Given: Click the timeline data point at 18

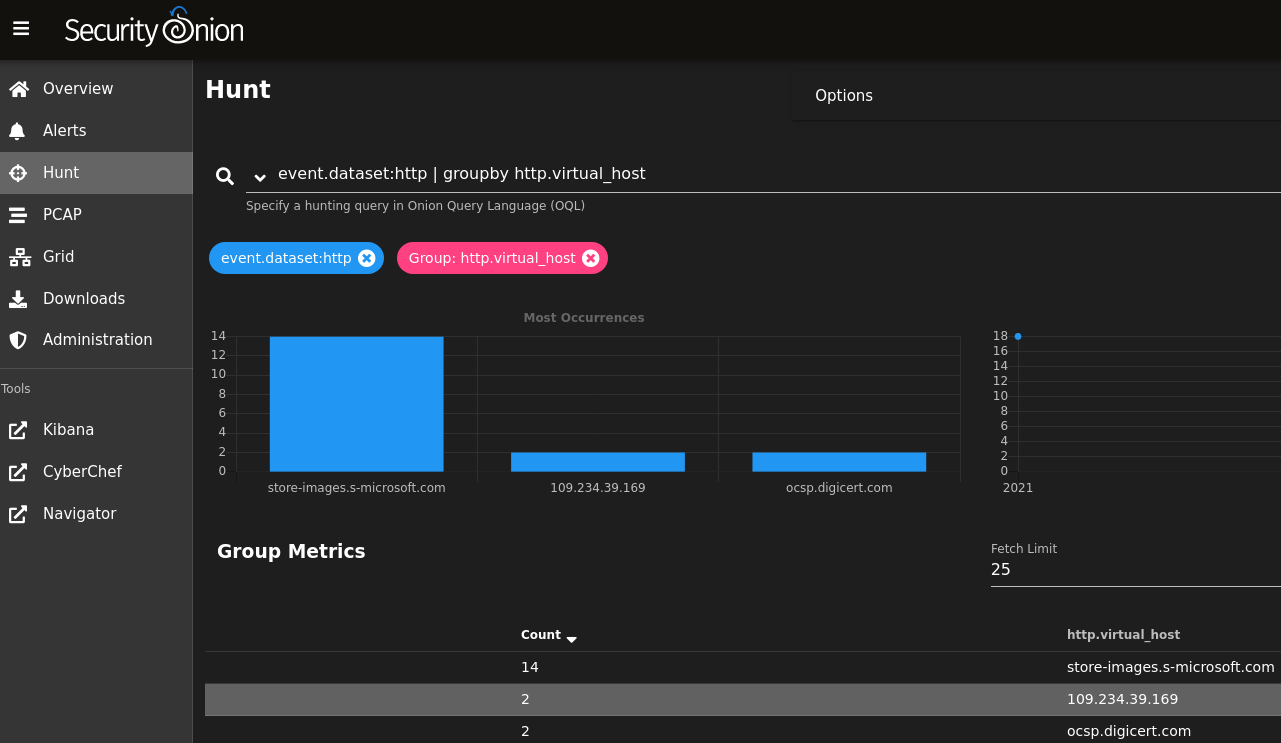Looking at the screenshot, I should click(x=1018, y=336).
